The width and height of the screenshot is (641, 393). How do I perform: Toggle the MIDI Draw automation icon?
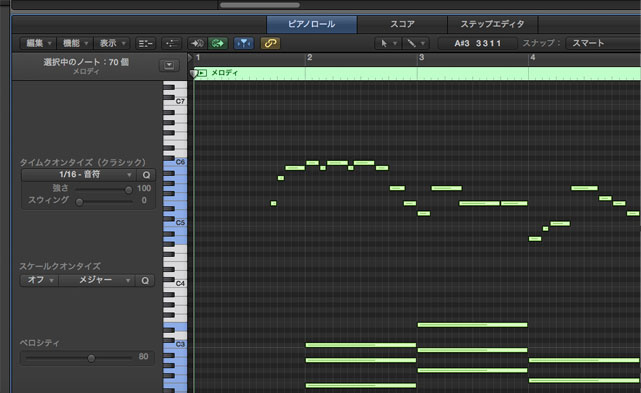tap(172, 43)
